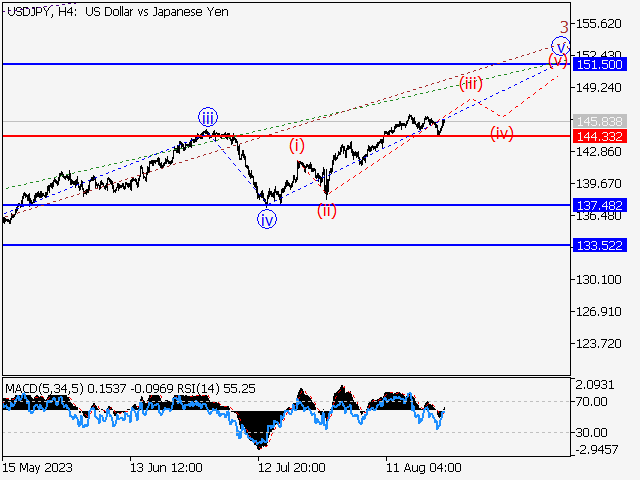The width and height of the screenshot is (640, 480).
Task: Select the red (iv) wave label
Action: [x=502, y=133]
